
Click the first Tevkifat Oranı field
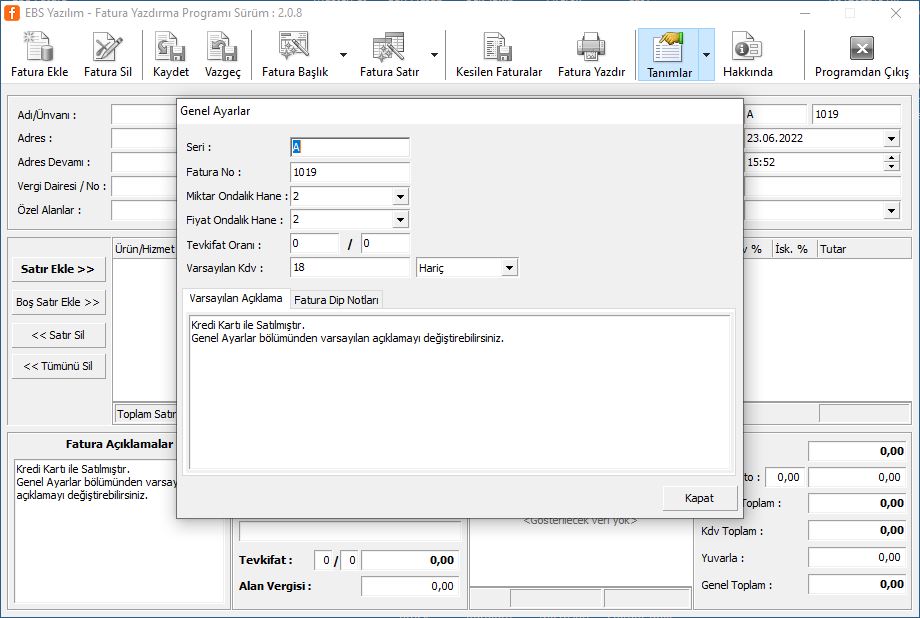click(x=314, y=244)
